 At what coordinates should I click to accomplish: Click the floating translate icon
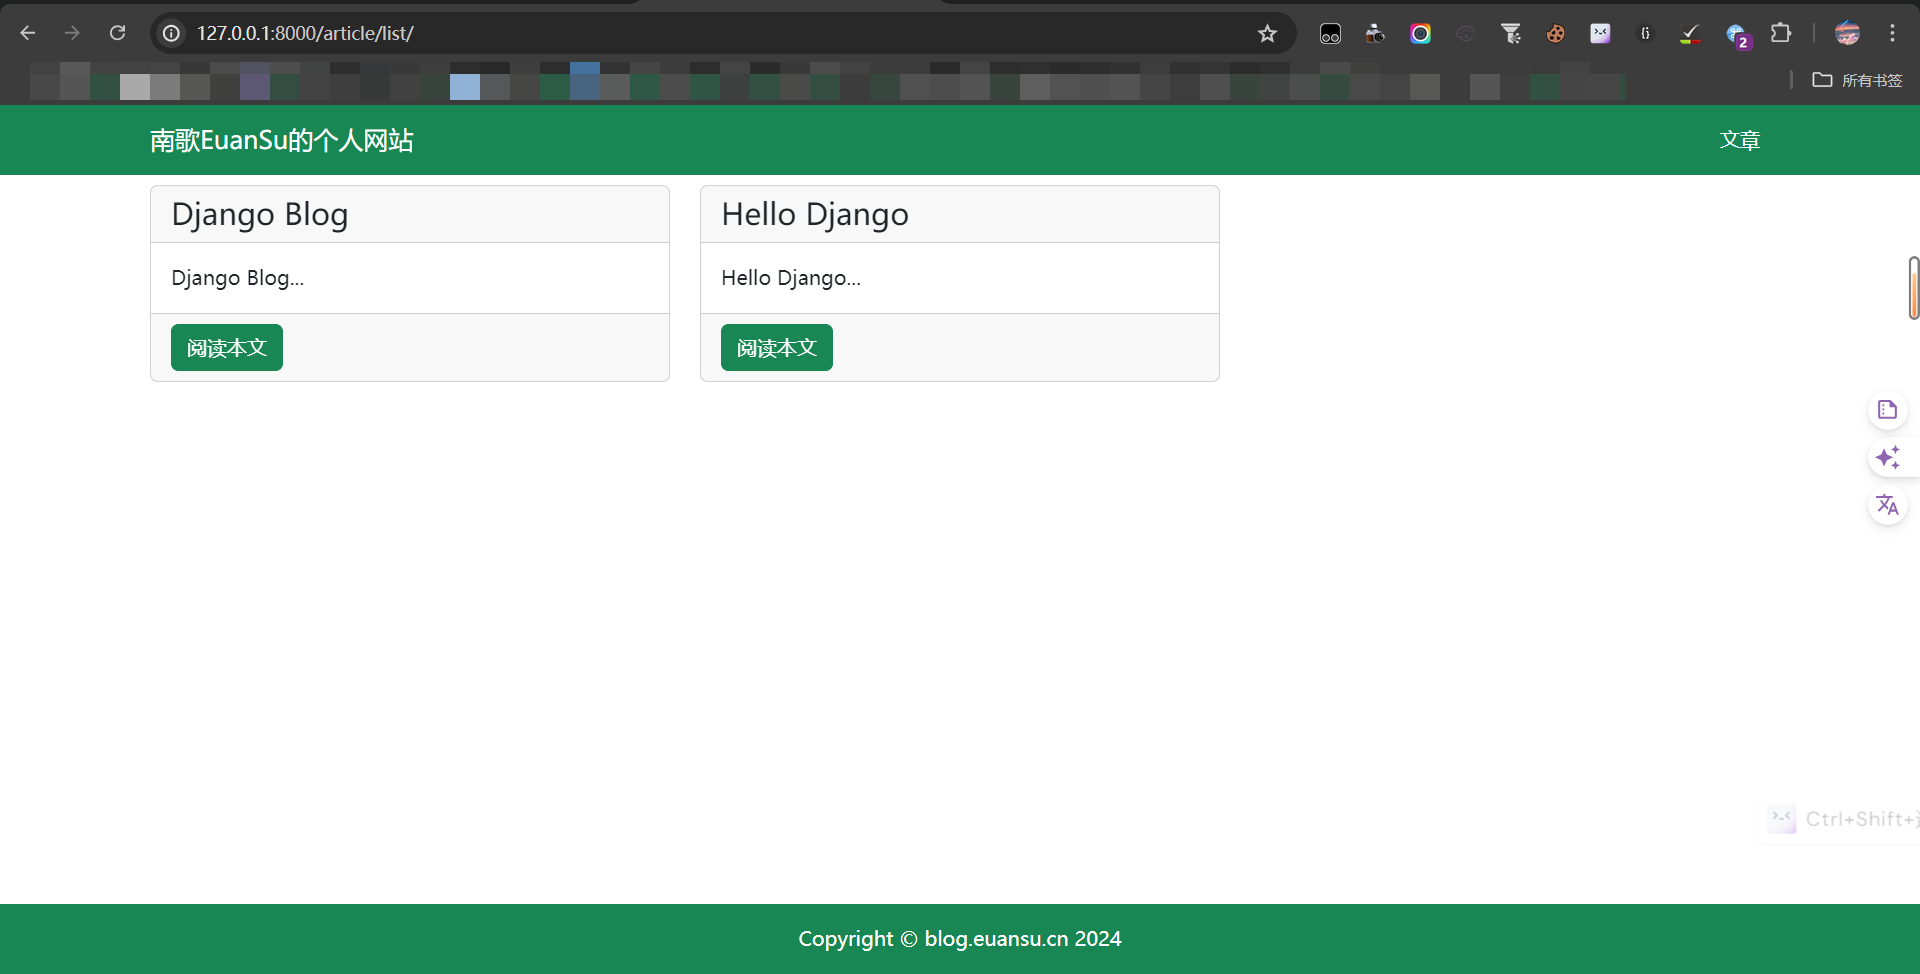[x=1887, y=505]
